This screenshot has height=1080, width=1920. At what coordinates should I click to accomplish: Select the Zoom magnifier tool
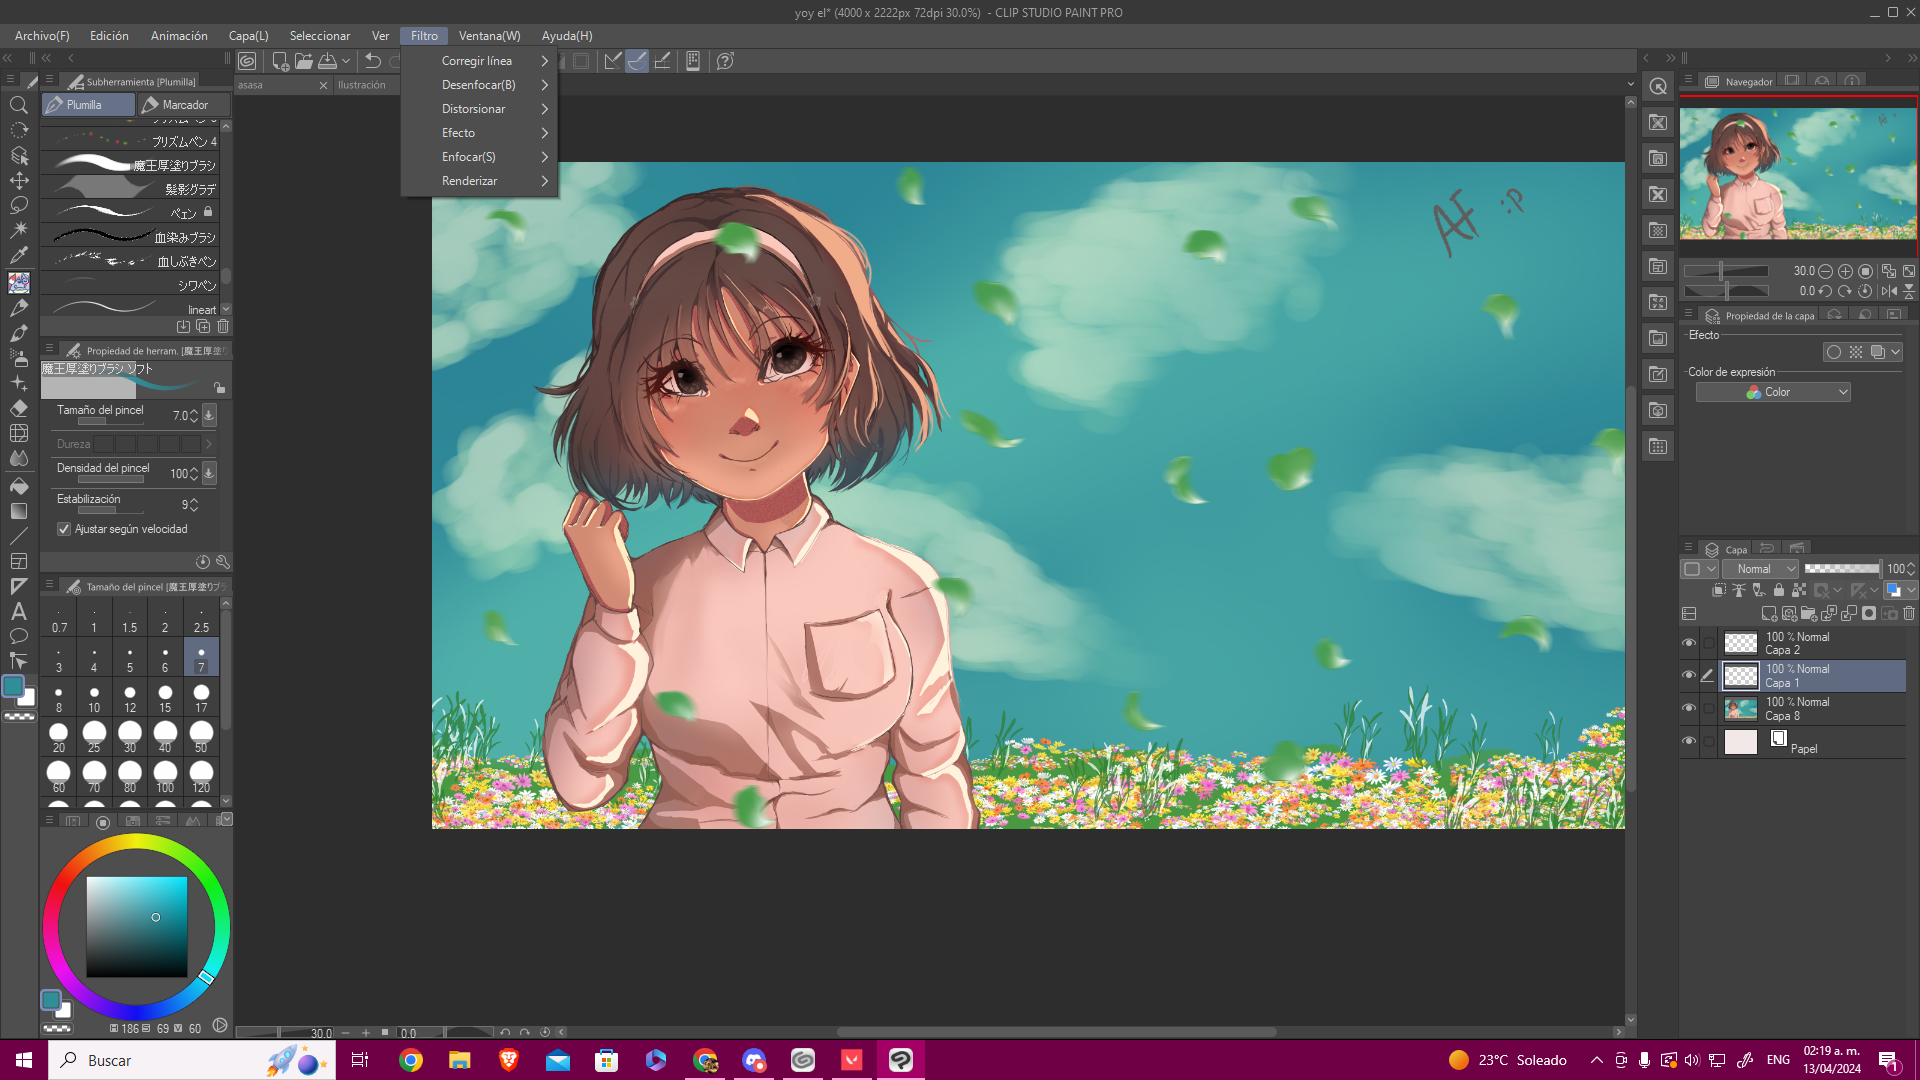pyautogui.click(x=18, y=105)
